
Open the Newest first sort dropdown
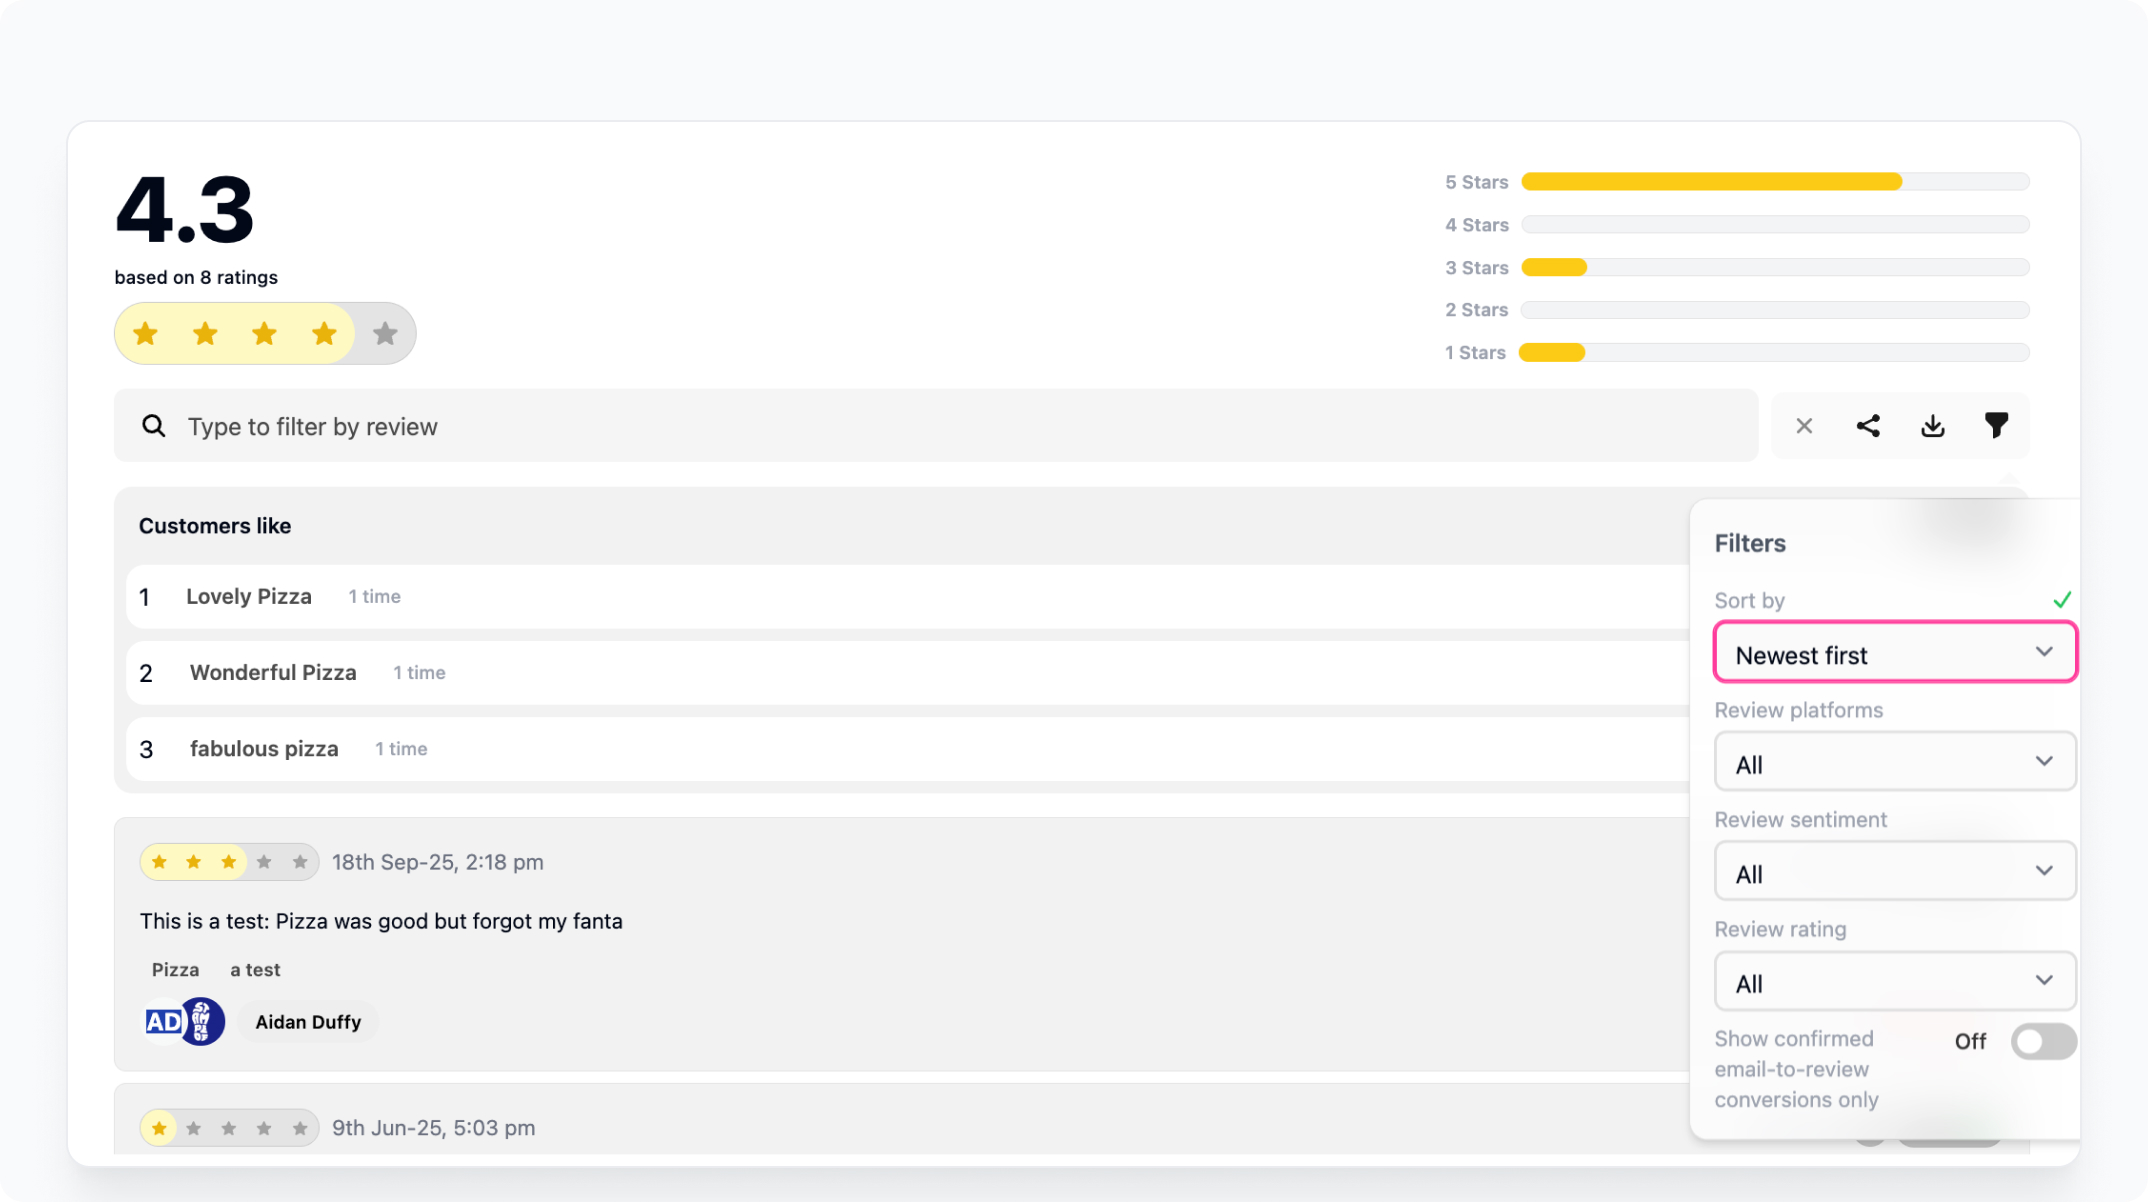(x=1894, y=655)
